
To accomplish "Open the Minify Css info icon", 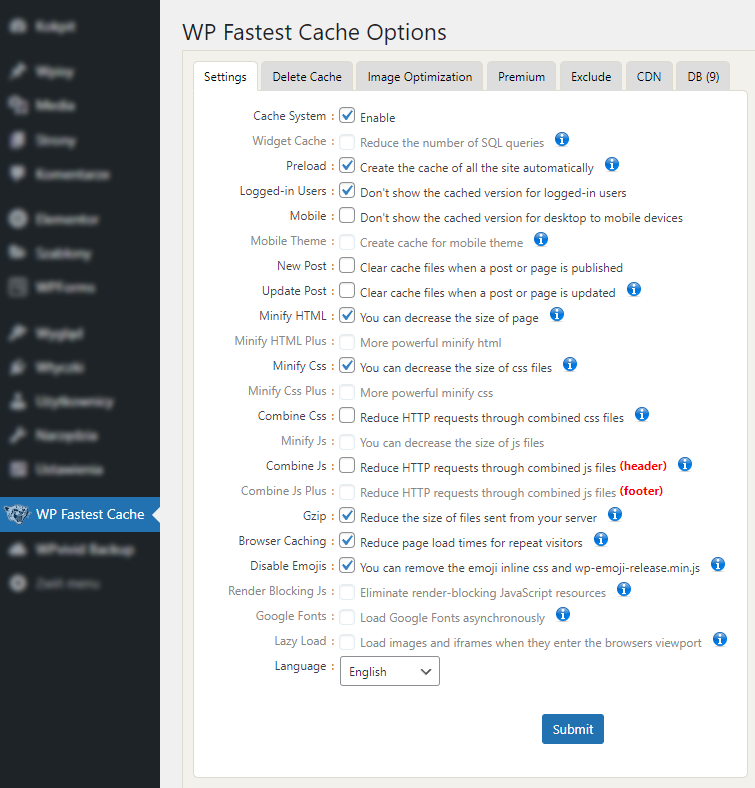I will tap(569, 364).
